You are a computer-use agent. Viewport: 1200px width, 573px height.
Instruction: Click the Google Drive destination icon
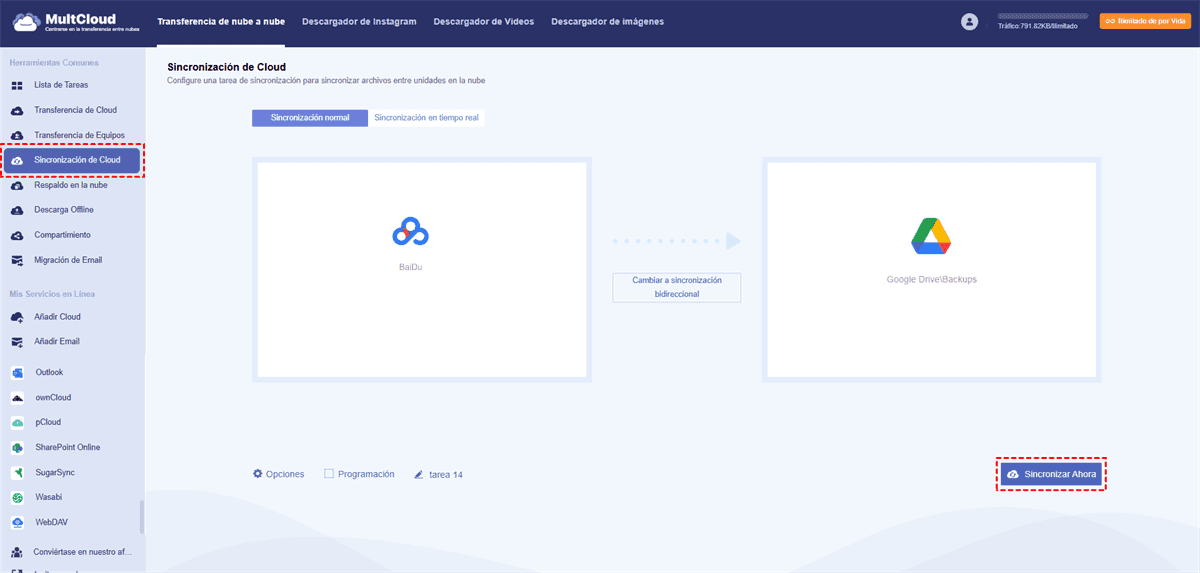point(931,234)
